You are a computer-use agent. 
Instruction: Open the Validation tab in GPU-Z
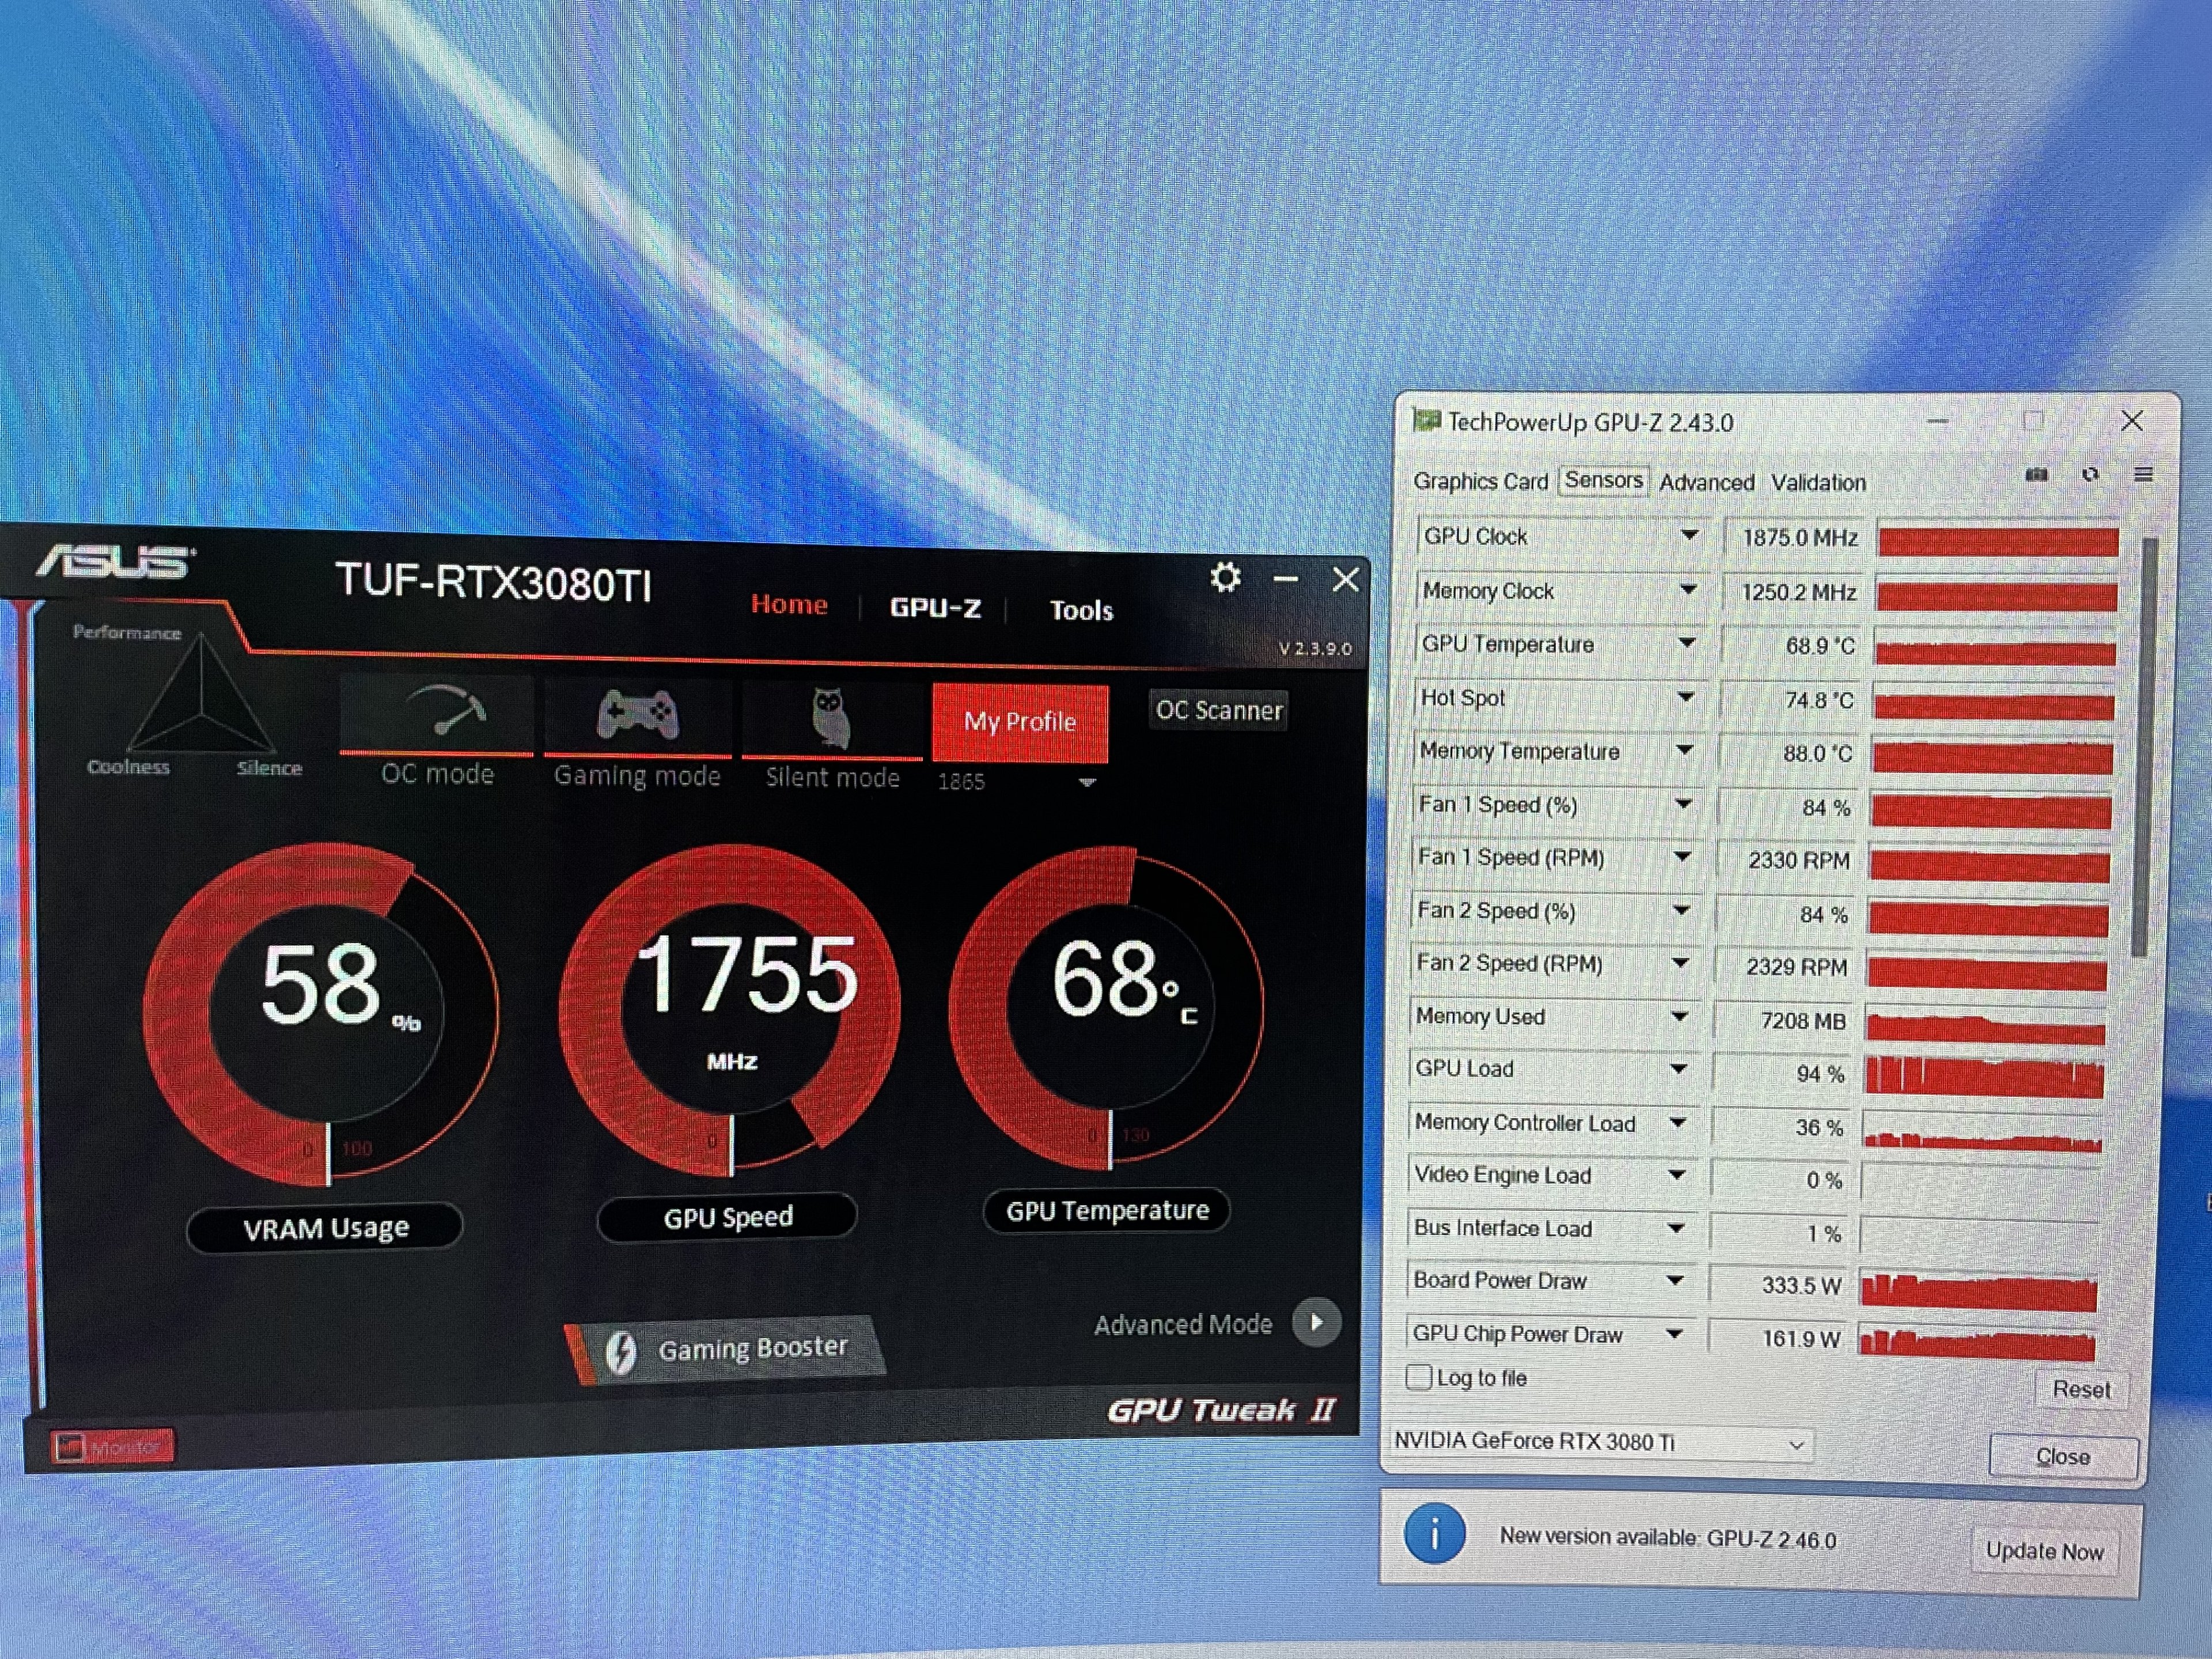[x=1818, y=482]
